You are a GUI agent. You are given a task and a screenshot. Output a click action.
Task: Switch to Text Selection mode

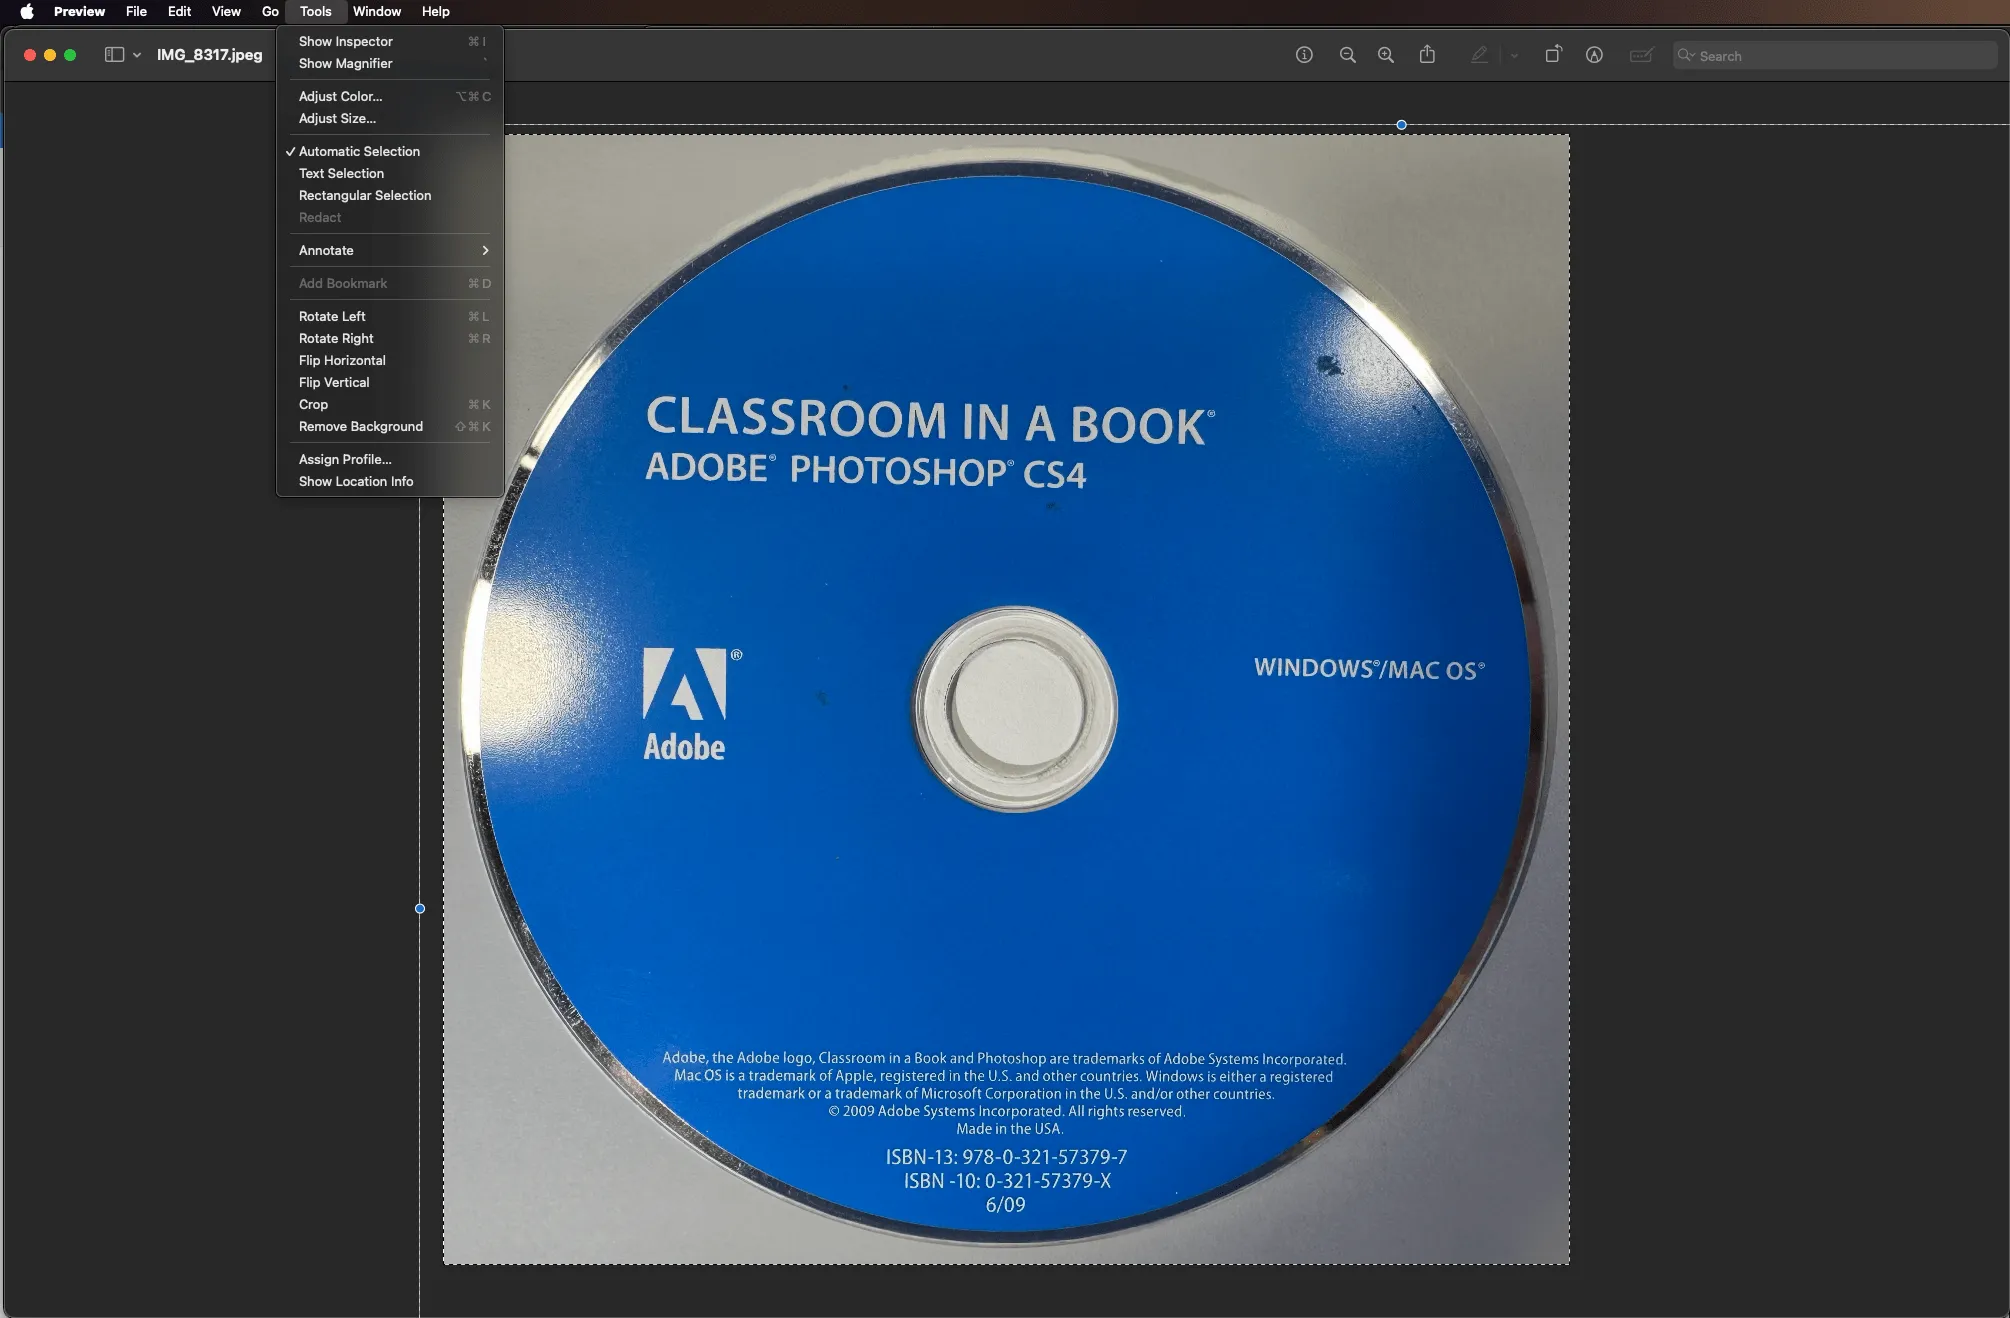(341, 173)
